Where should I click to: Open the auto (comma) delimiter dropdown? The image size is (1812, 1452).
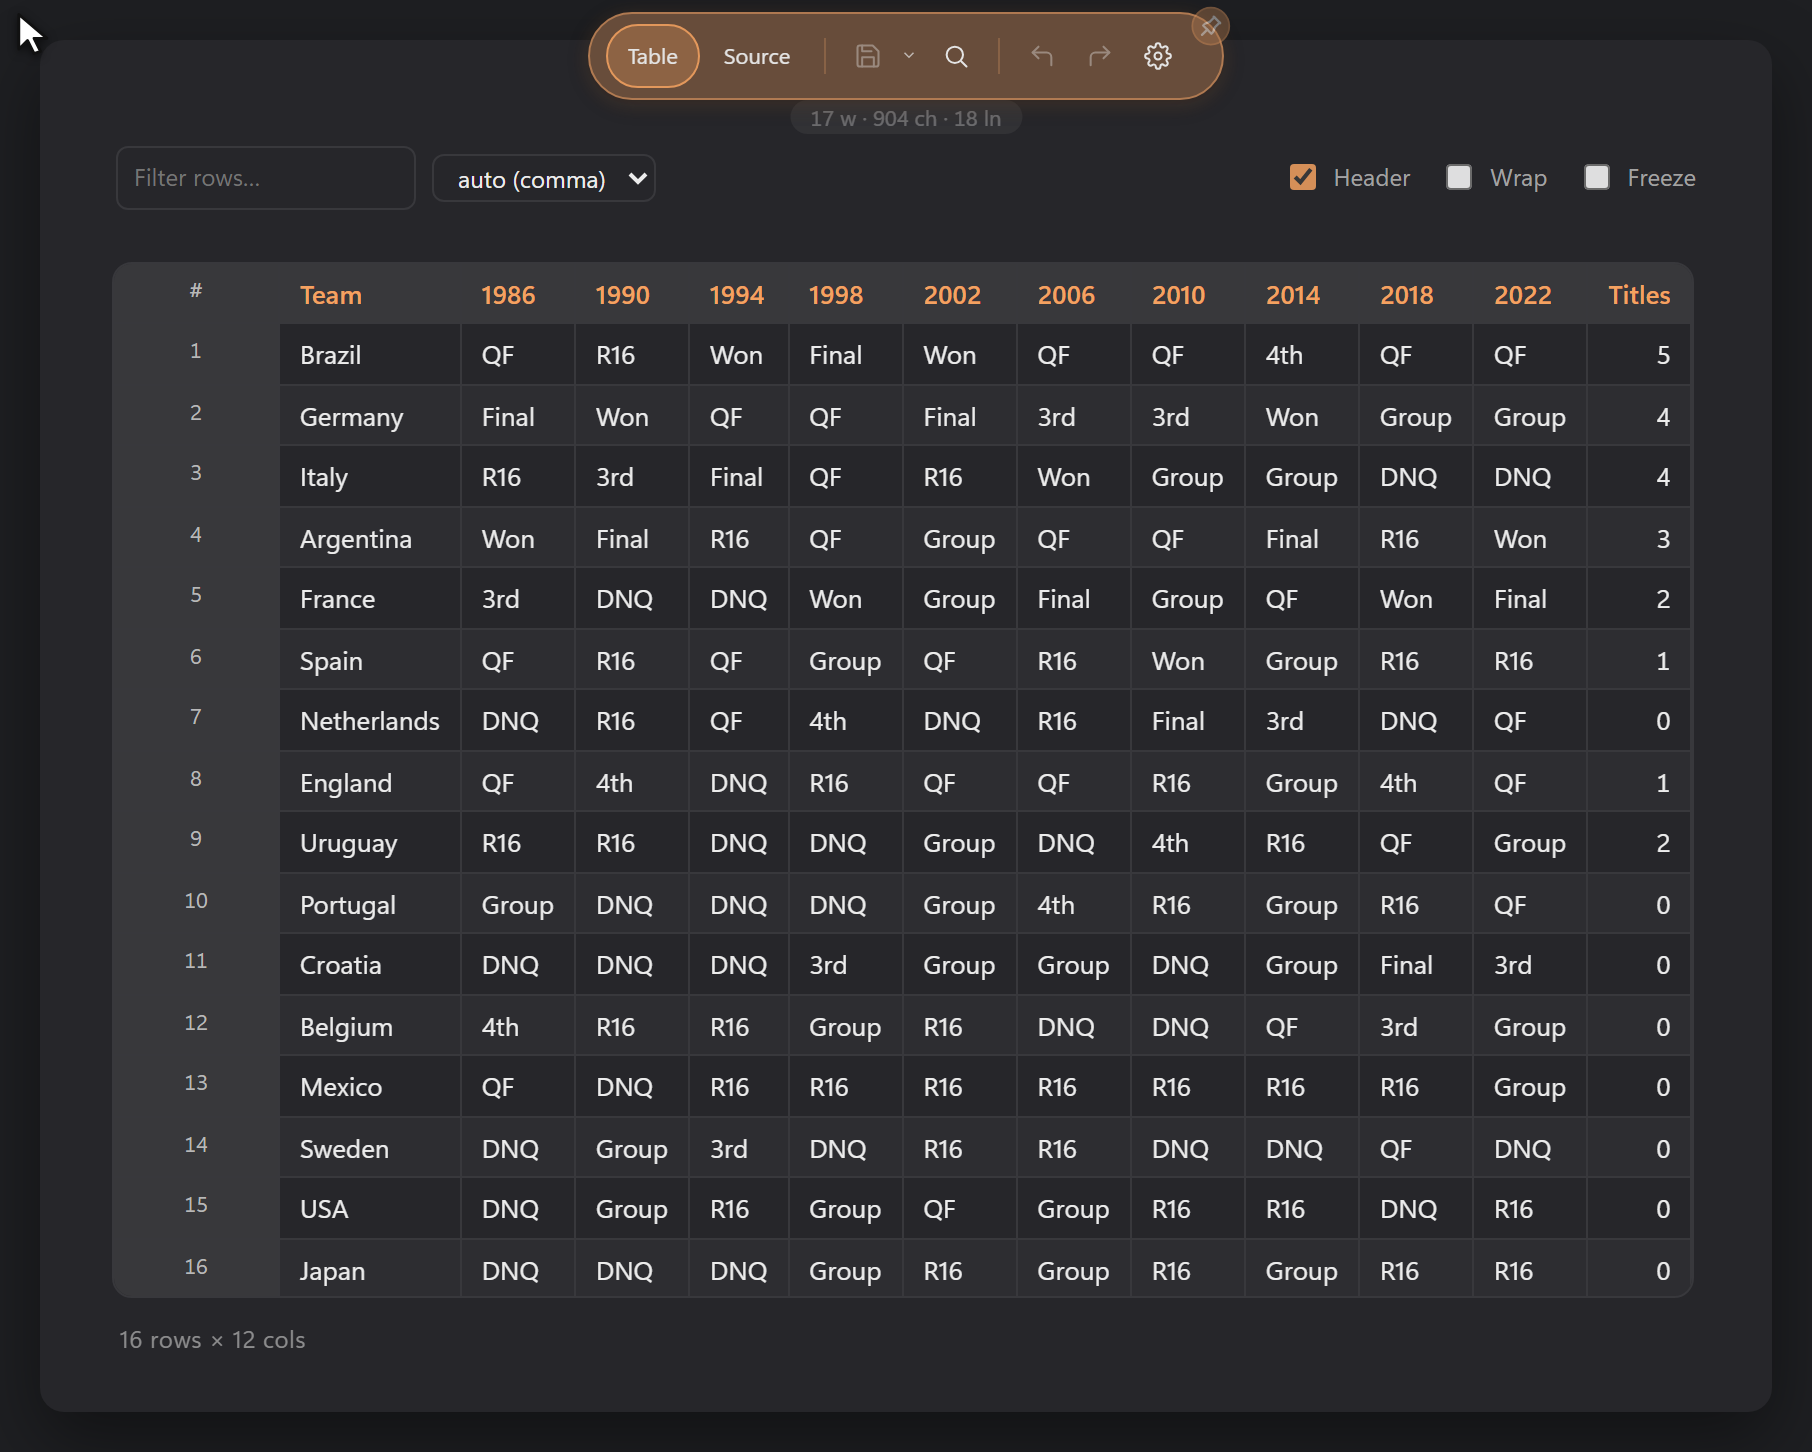(544, 179)
